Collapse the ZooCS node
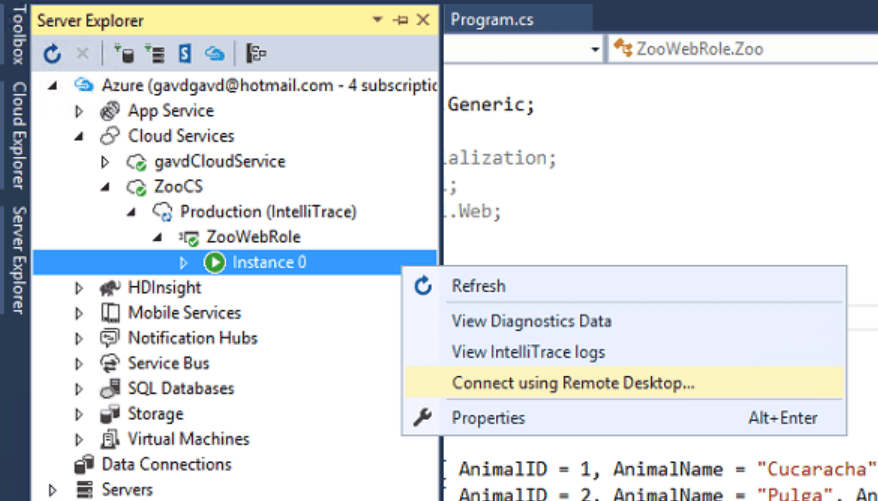The width and height of the screenshot is (878, 501). (105, 187)
